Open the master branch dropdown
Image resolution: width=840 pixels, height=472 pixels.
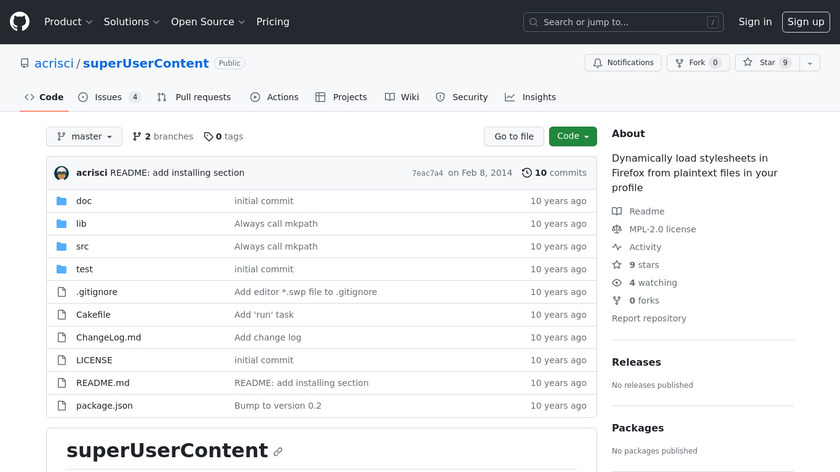[x=84, y=137]
